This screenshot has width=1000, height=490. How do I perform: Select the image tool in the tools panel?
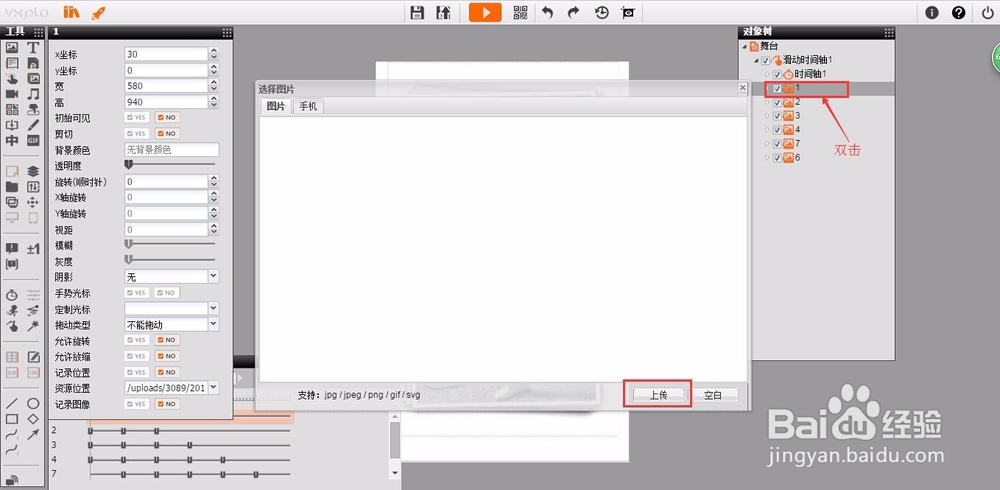[12, 47]
